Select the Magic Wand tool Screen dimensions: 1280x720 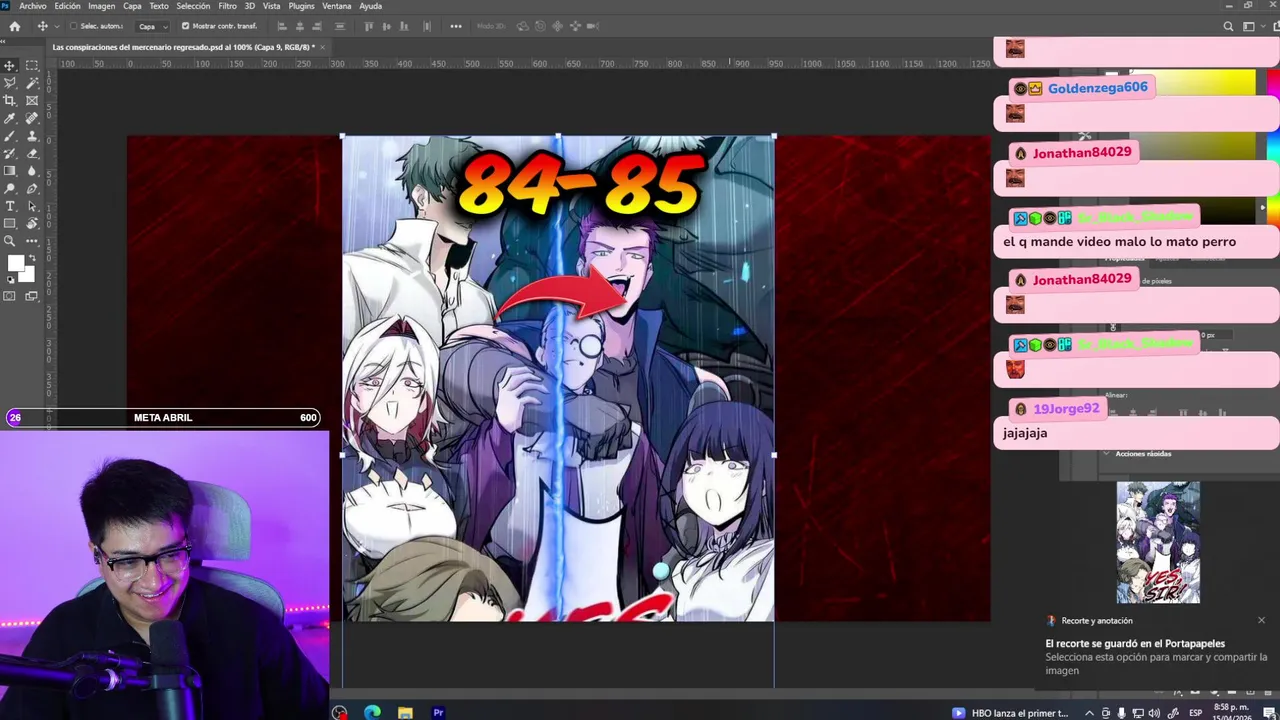tap(32, 83)
